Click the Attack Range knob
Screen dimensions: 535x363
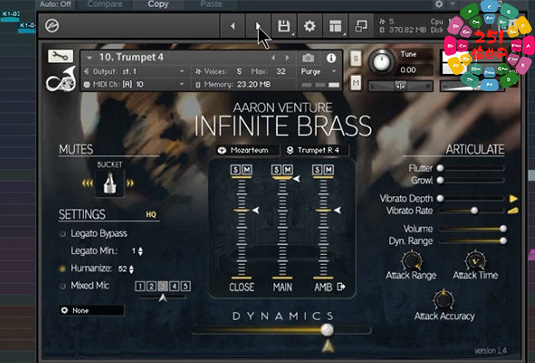point(411,261)
